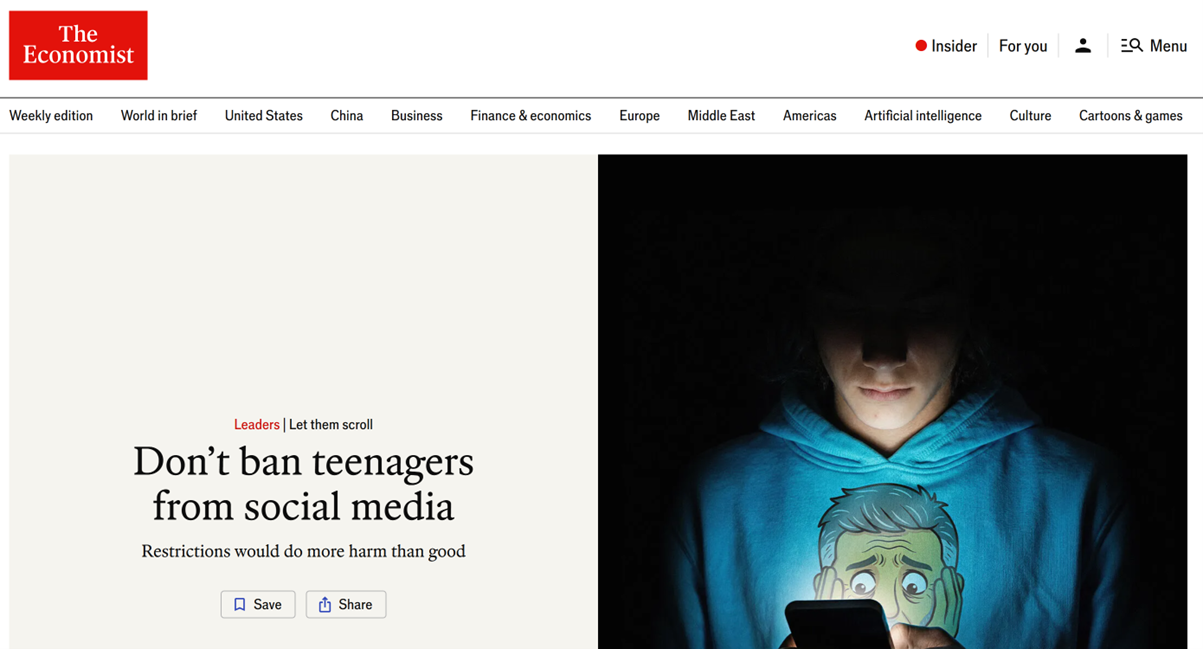Click the hooded teenager article image

coord(893,402)
